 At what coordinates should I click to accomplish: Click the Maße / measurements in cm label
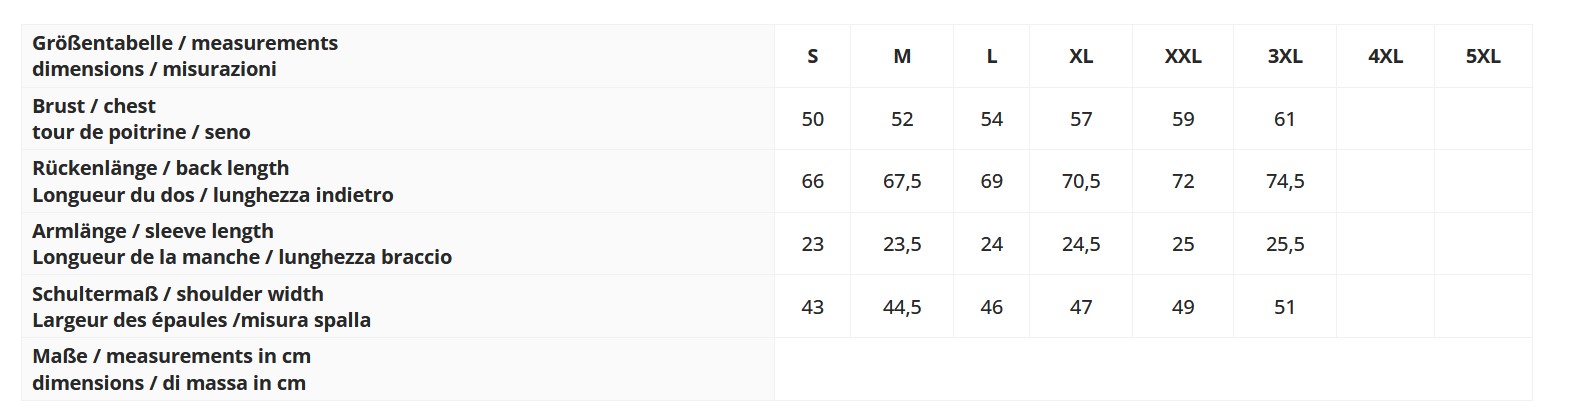pos(171,369)
